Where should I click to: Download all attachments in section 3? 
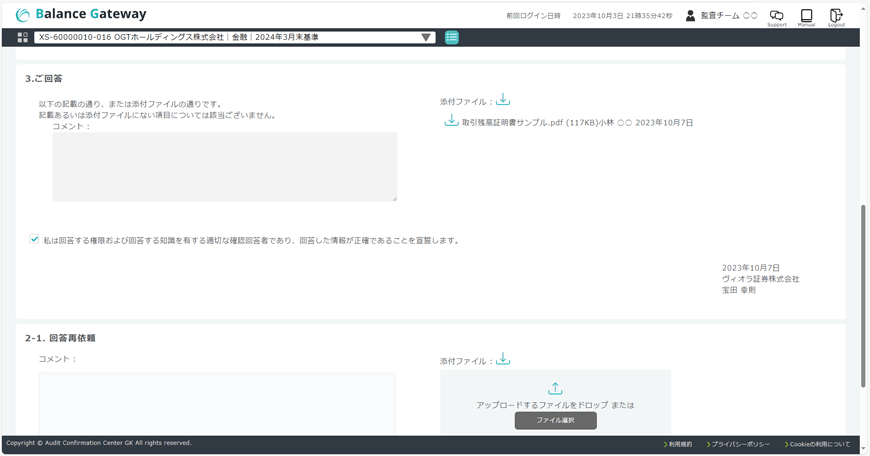coord(503,100)
